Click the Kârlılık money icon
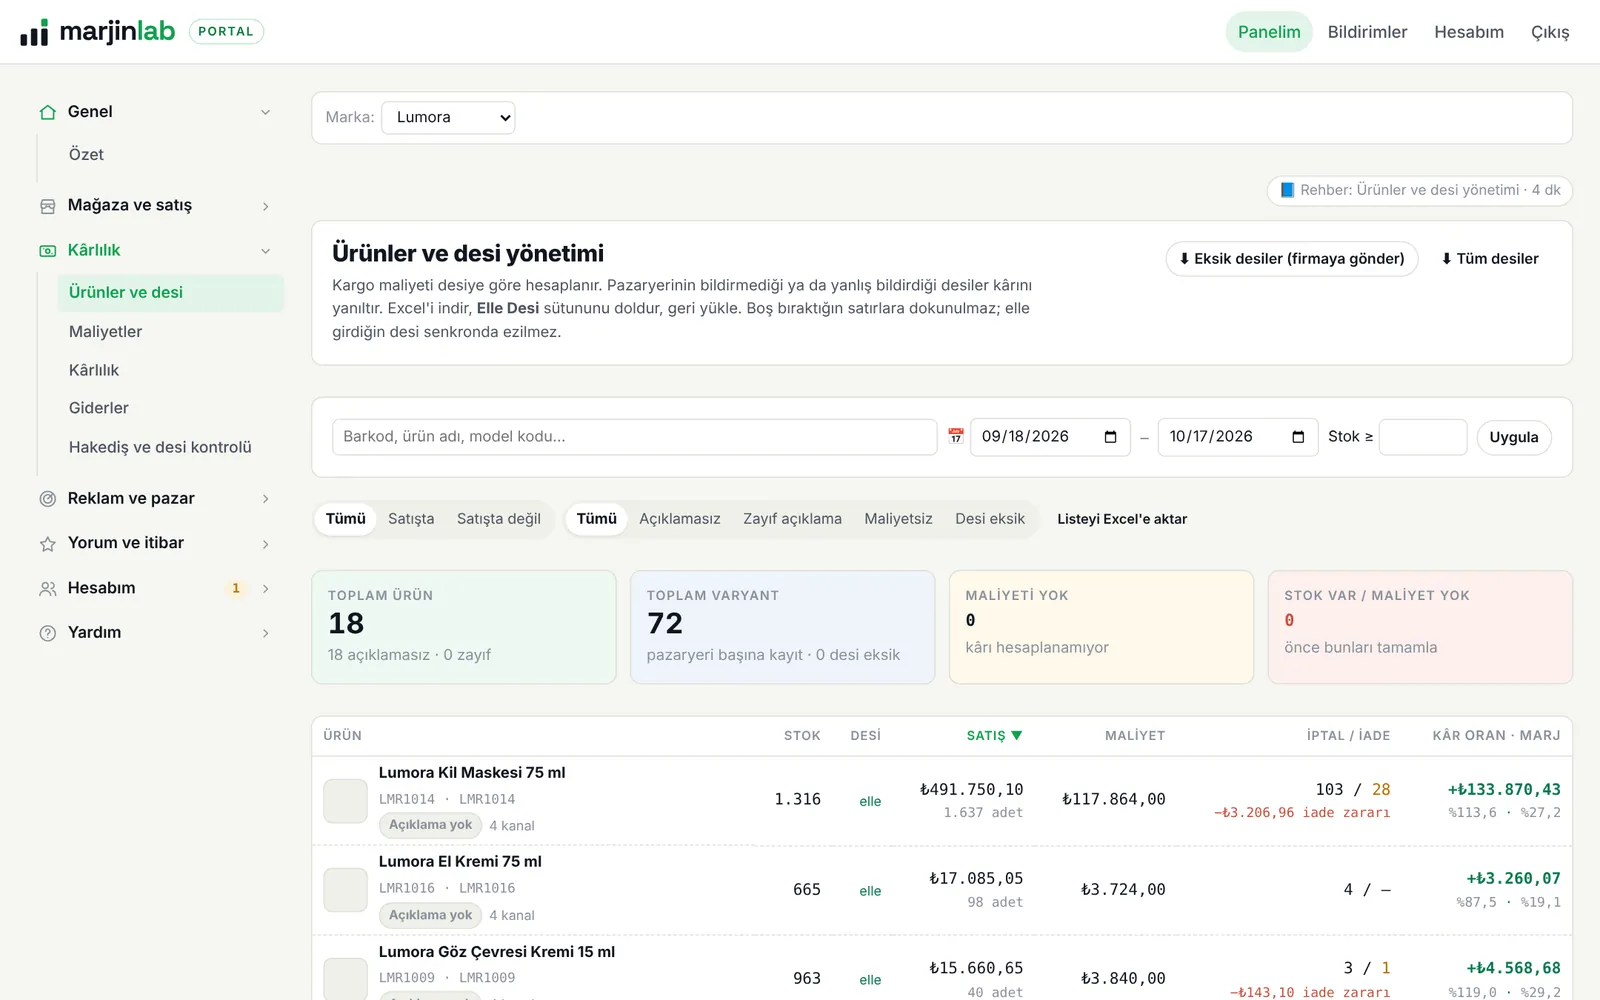Screen dimensions: 1600x1000 (47, 251)
